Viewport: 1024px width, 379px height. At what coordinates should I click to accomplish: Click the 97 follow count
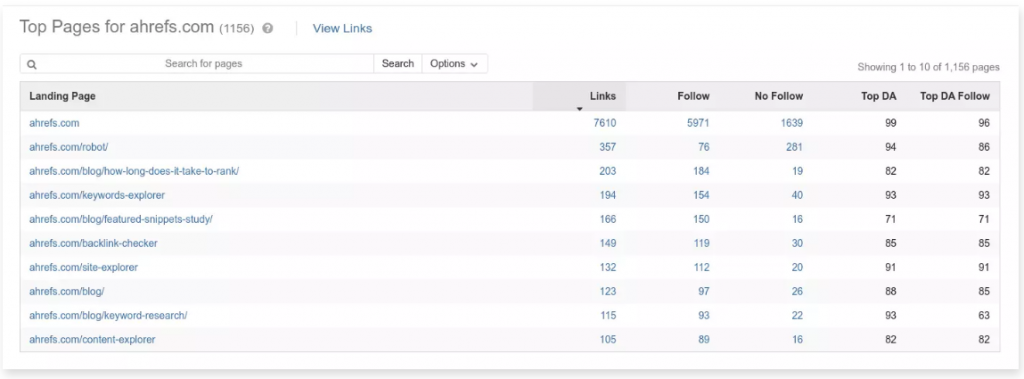point(703,291)
